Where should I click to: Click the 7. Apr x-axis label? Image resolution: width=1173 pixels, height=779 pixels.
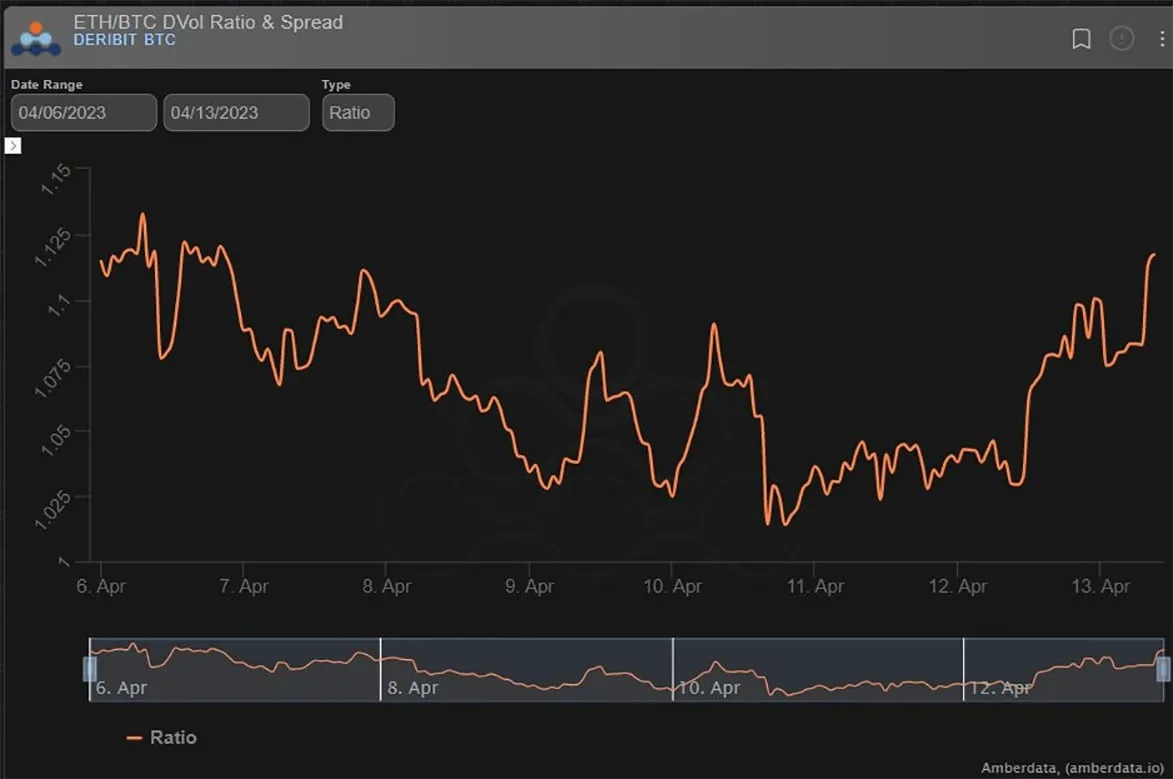pos(244,586)
